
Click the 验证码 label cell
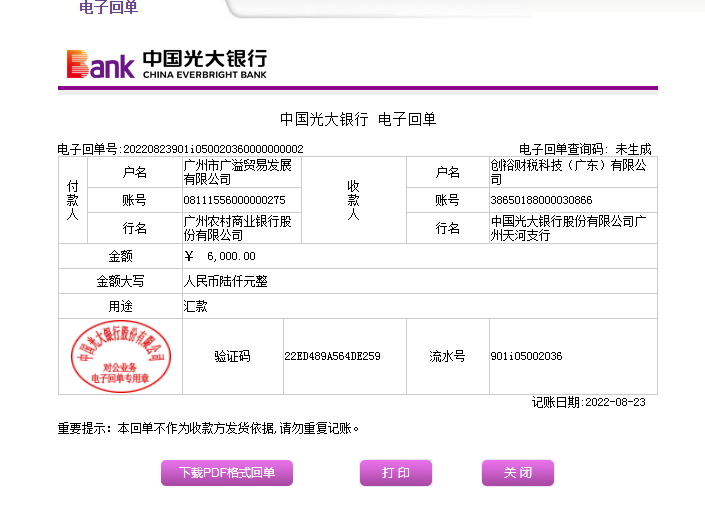click(x=232, y=357)
